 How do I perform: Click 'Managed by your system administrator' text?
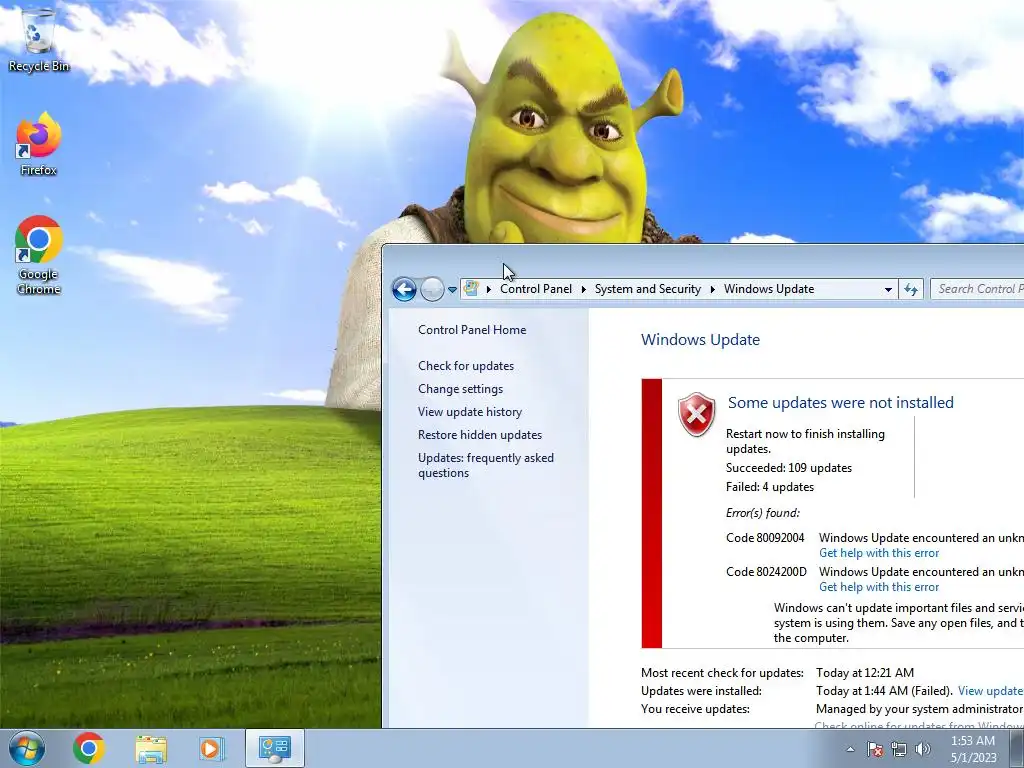pyautogui.click(x=920, y=709)
